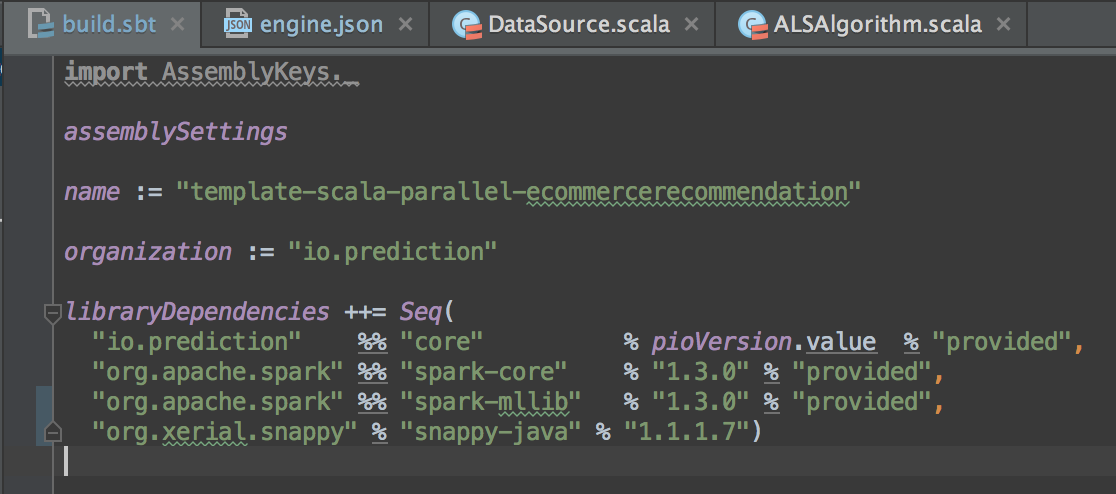
Task: Click the Scala icon on DataSource.scala tab
Action: tap(465, 24)
